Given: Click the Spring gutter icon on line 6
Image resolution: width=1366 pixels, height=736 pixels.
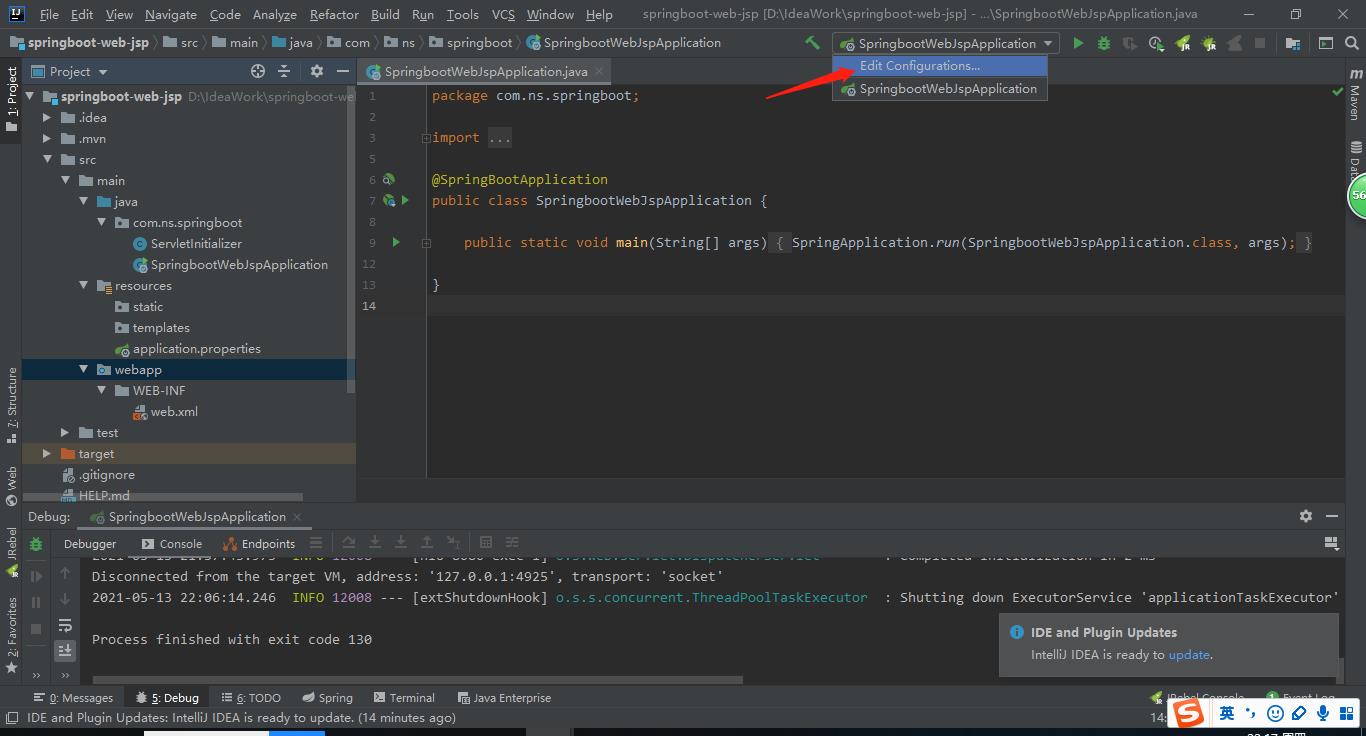Looking at the screenshot, I should coord(388,179).
